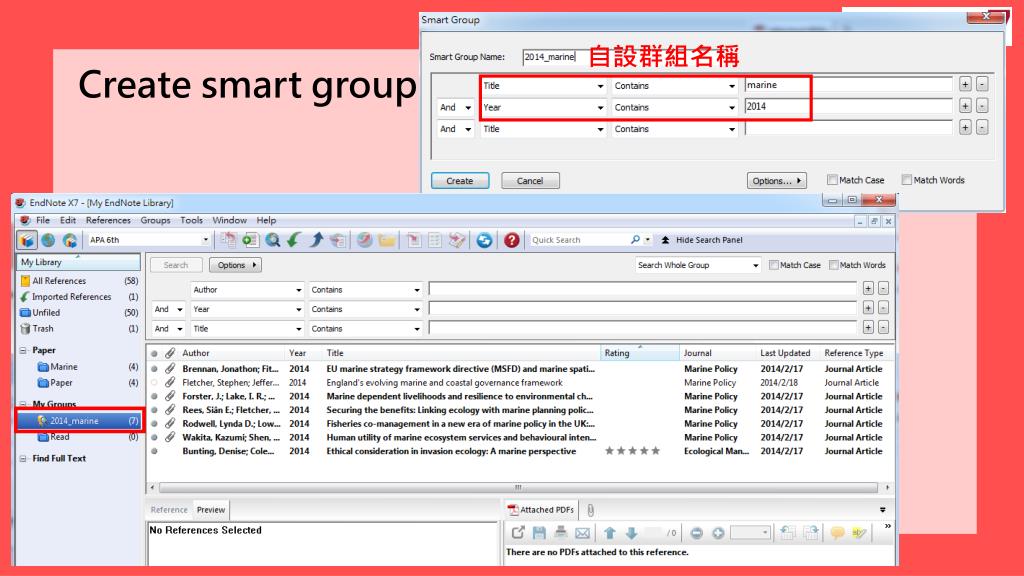This screenshot has width=1024, height=576.
Task: Click the Quick Search magnifier icon
Action: (x=635, y=240)
